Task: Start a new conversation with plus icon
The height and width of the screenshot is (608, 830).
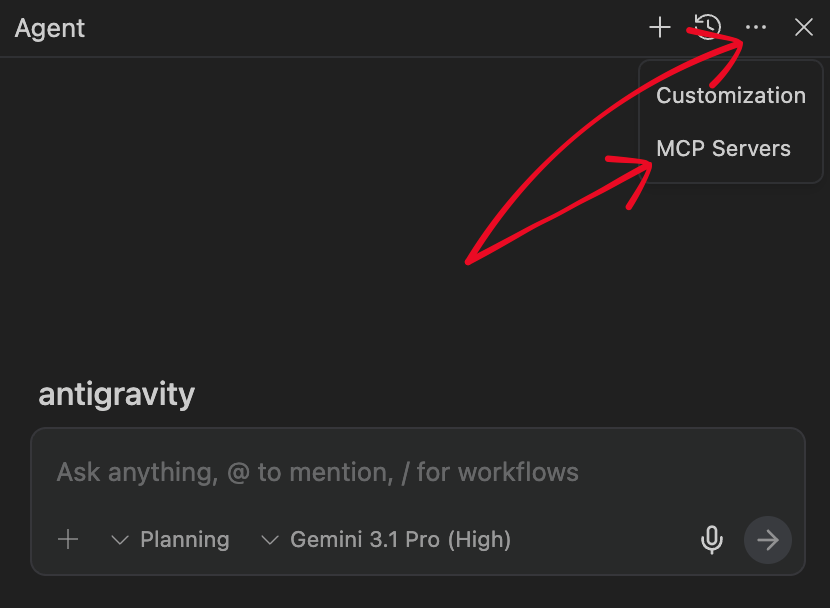Action: click(x=660, y=28)
